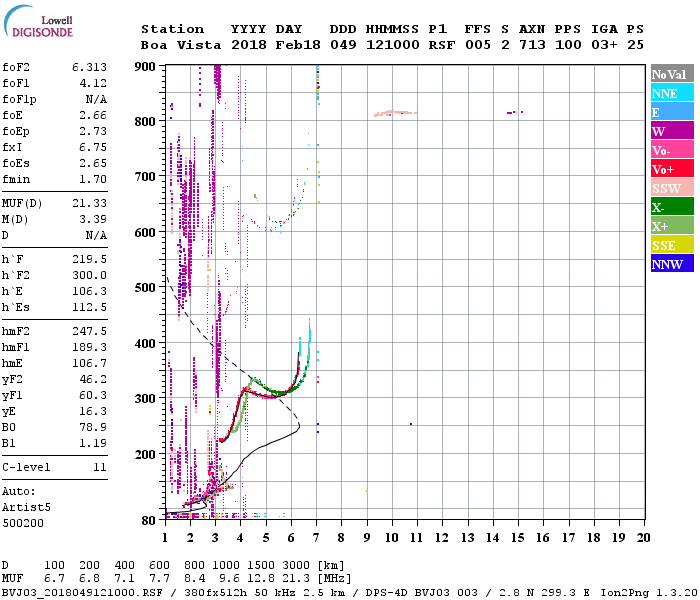Click the h`Es value 112.5
This screenshot has width=700, height=600.
(x=89, y=308)
